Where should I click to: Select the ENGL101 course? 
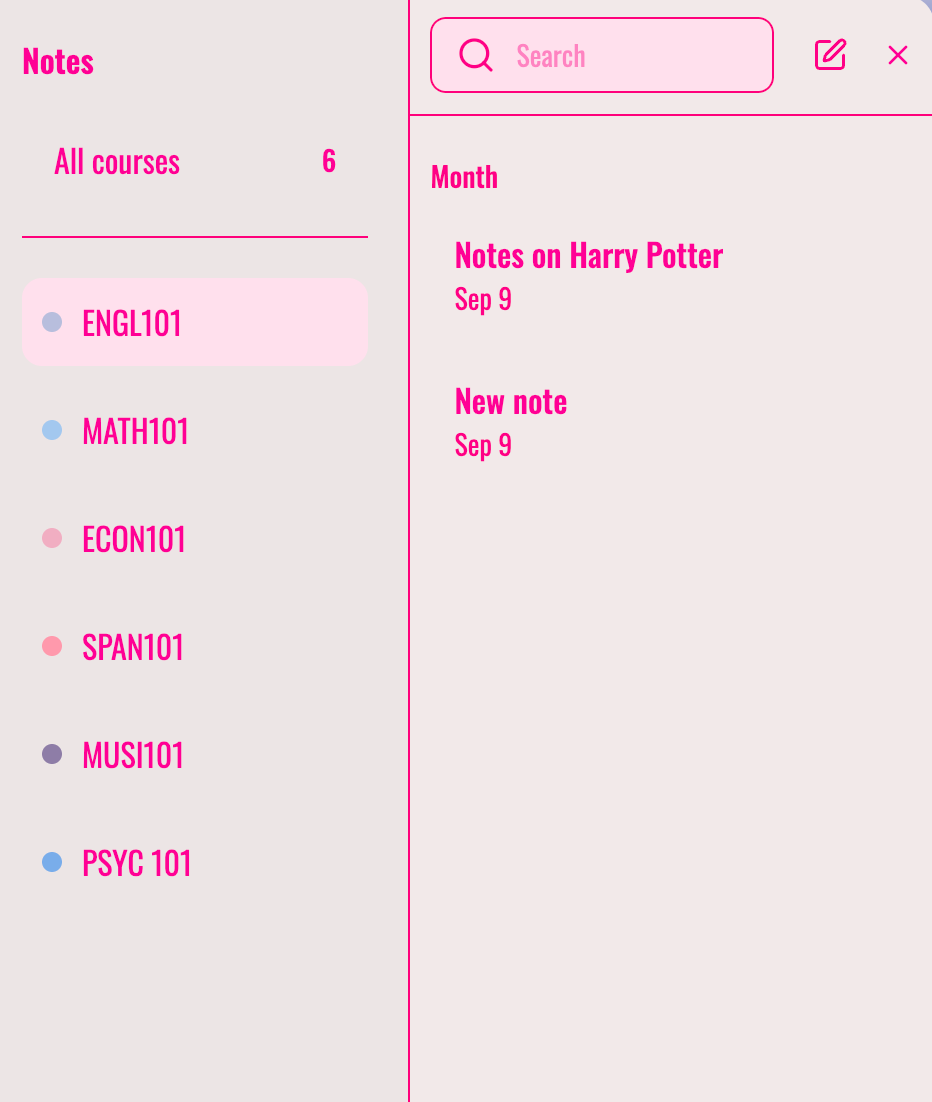coord(195,322)
